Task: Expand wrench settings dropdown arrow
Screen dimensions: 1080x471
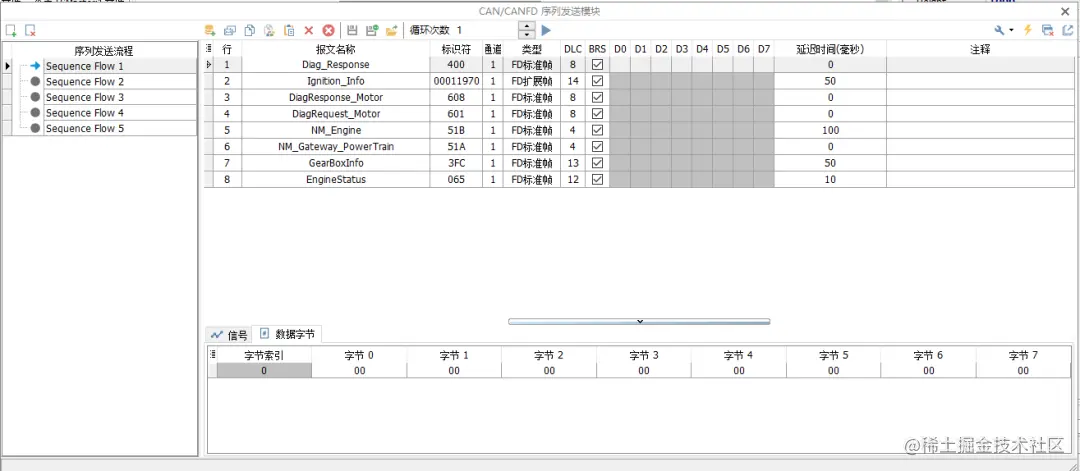Action: pyautogui.click(x=1011, y=30)
